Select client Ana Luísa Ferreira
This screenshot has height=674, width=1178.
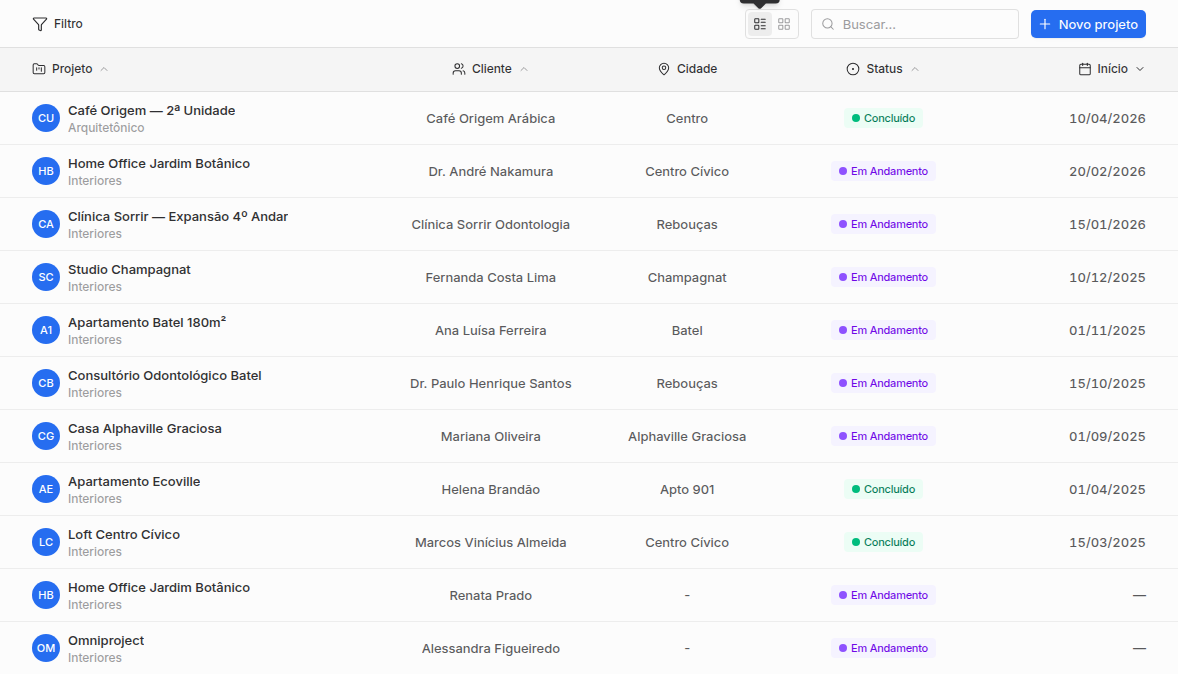tap(491, 330)
